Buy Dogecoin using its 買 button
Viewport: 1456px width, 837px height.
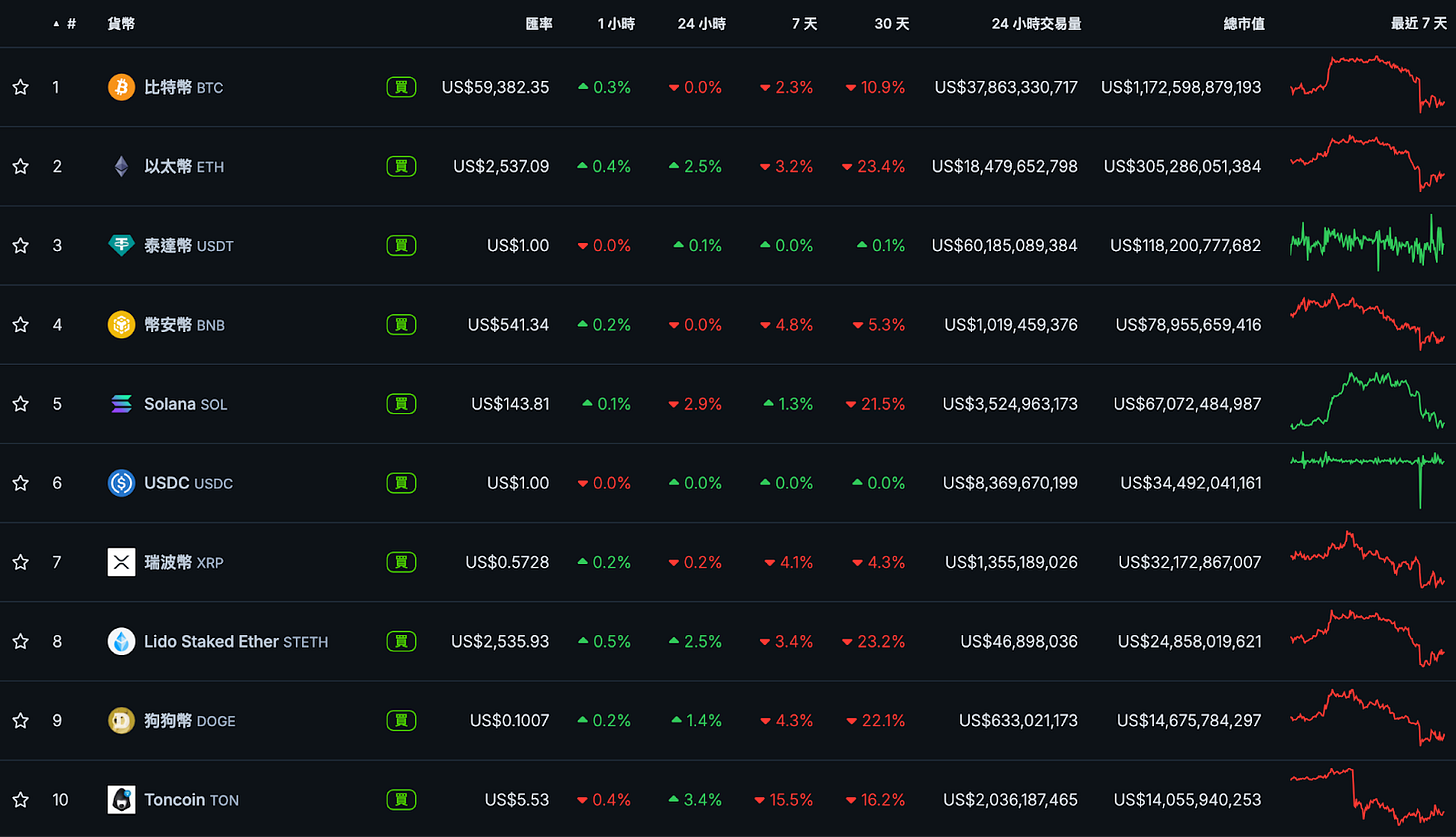pyautogui.click(x=401, y=720)
